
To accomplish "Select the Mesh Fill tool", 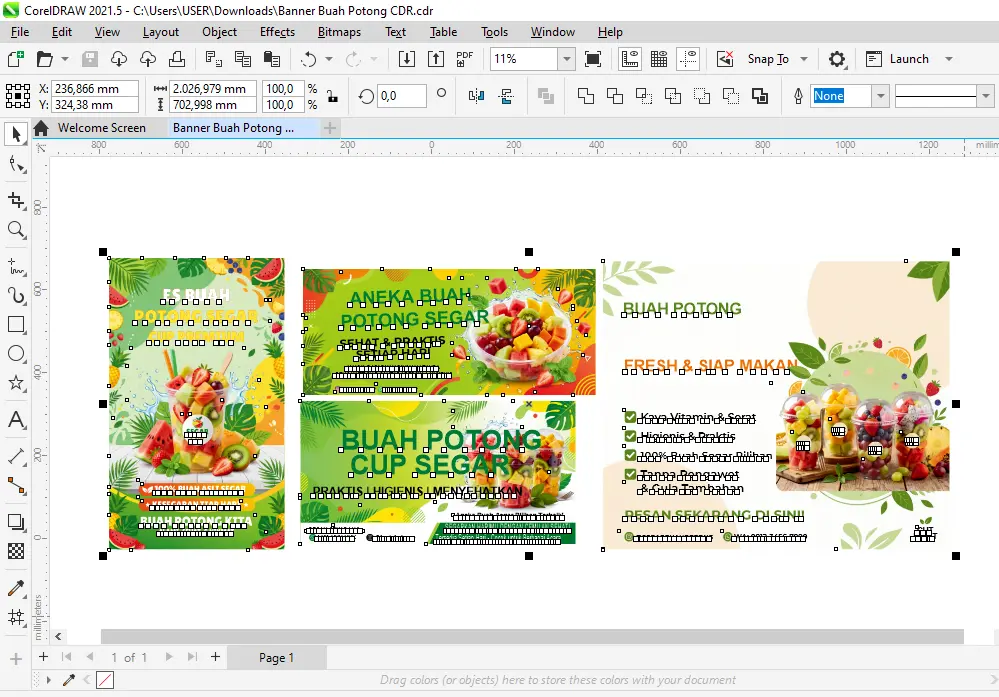I will click(16, 617).
